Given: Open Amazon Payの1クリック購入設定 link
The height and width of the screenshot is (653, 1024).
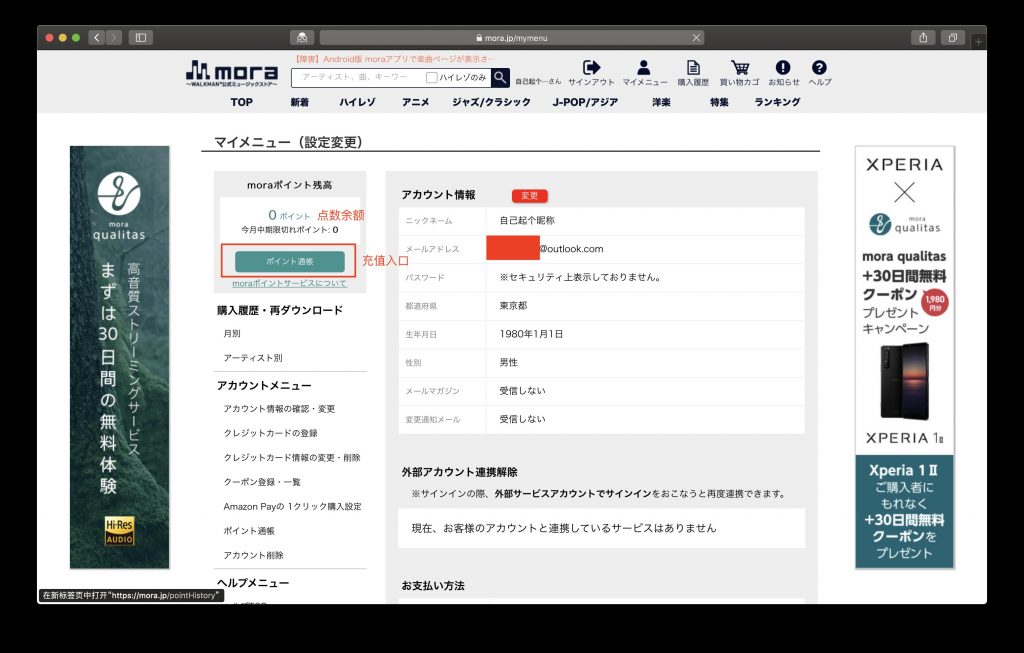Looking at the screenshot, I should click(292, 506).
